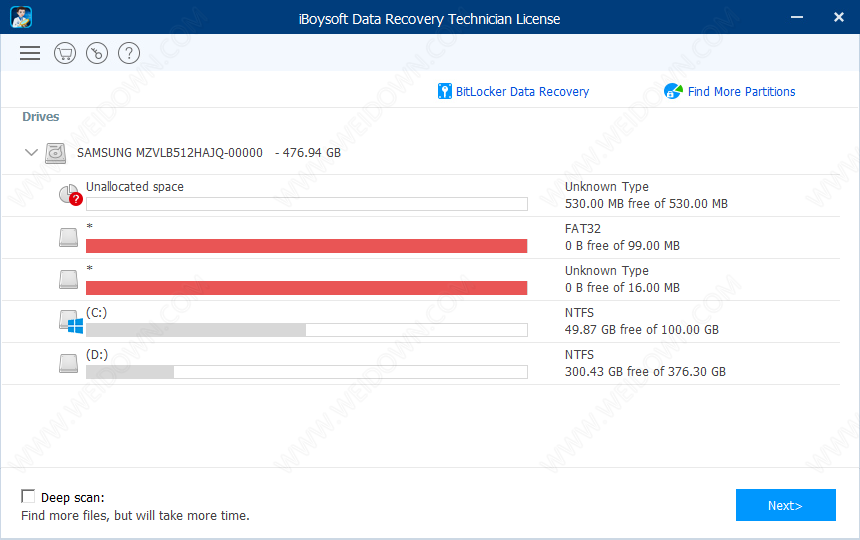Open the help question mark icon

coord(129,53)
